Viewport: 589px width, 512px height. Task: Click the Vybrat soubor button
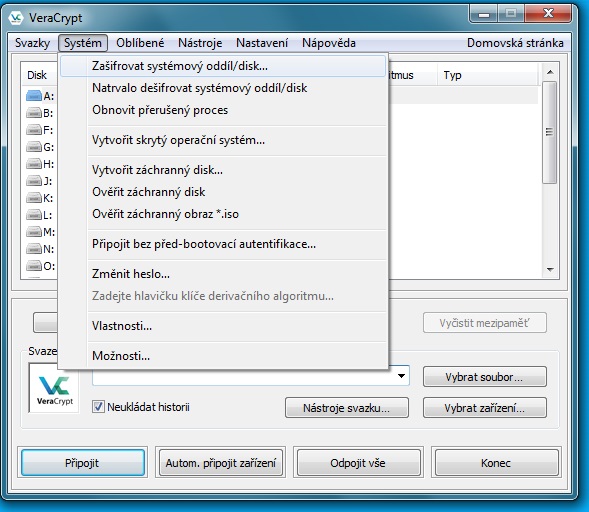(x=485, y=377)
